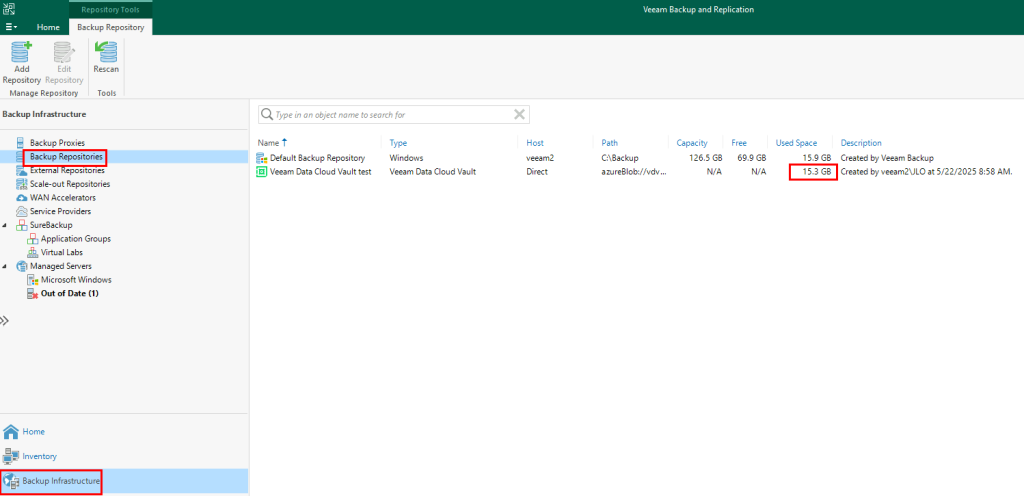1024x496 pixels.
Task: Expand navigation pane chevron button
Action: (x=4, y=320)
